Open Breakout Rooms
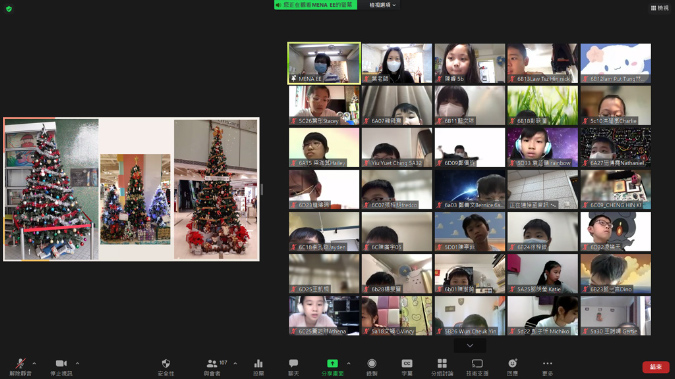This screenshot has height=379, width=675. coord(442,367)
